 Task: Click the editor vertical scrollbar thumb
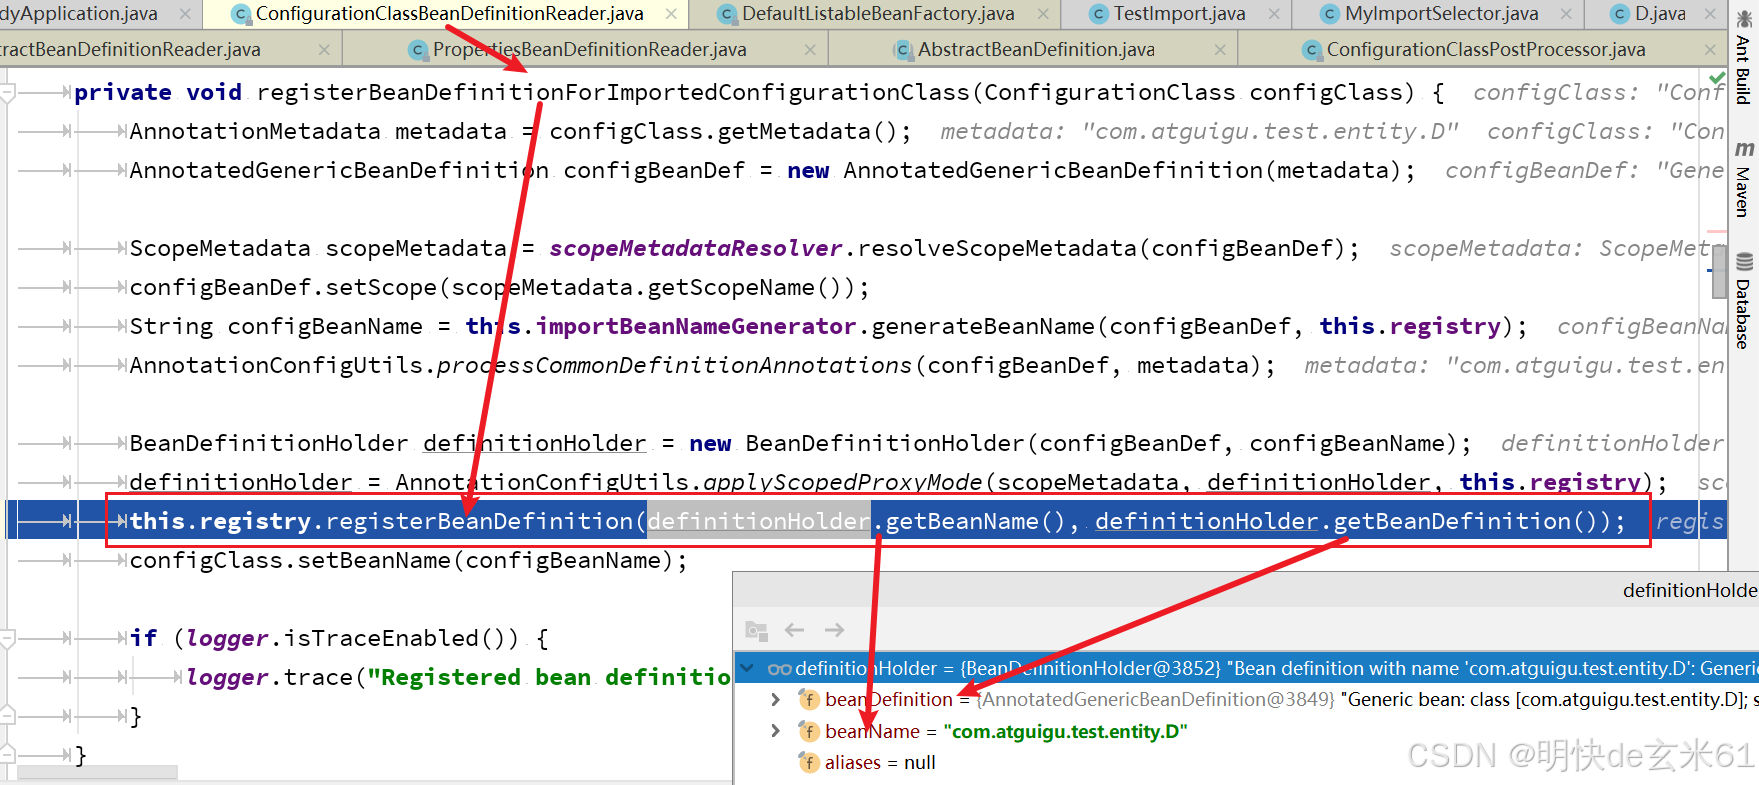1719,271
